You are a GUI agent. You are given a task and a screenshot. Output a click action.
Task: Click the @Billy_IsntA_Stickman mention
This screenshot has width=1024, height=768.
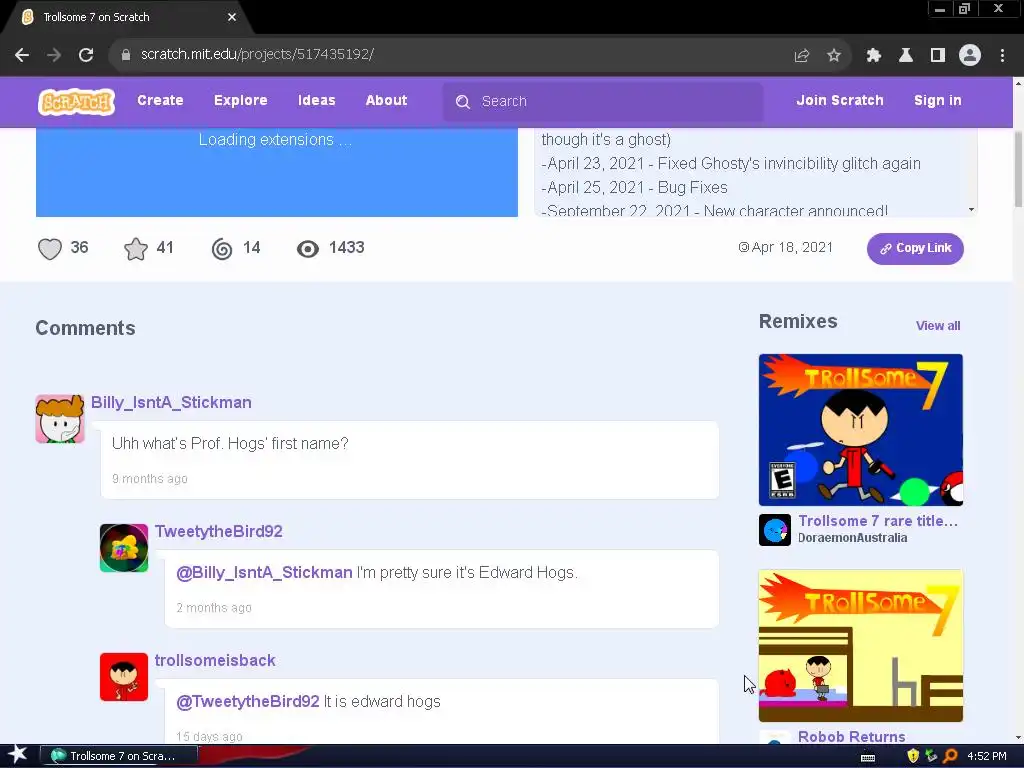click(264, 573)
